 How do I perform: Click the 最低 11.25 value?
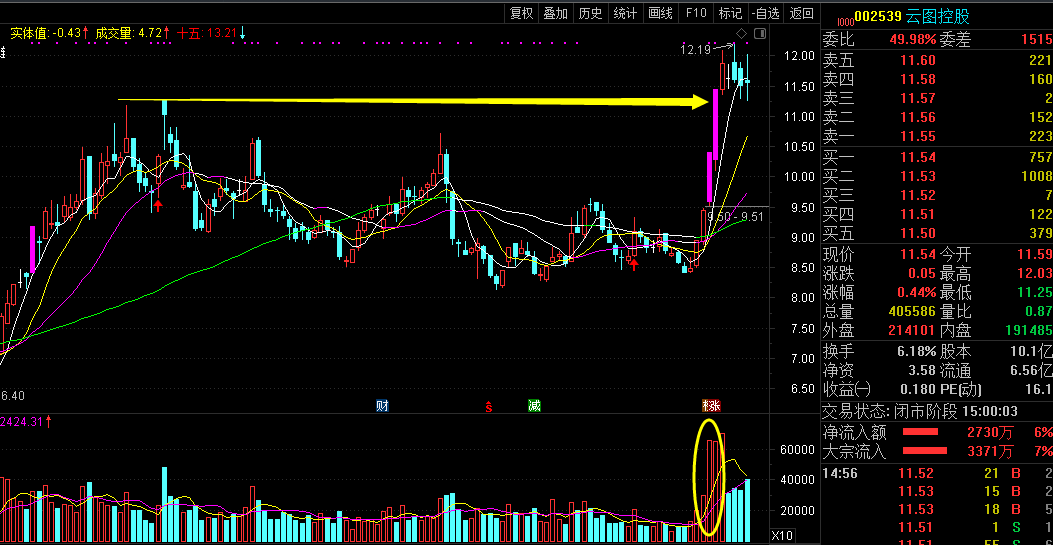pyautogui.click(x=1035, y=292)
